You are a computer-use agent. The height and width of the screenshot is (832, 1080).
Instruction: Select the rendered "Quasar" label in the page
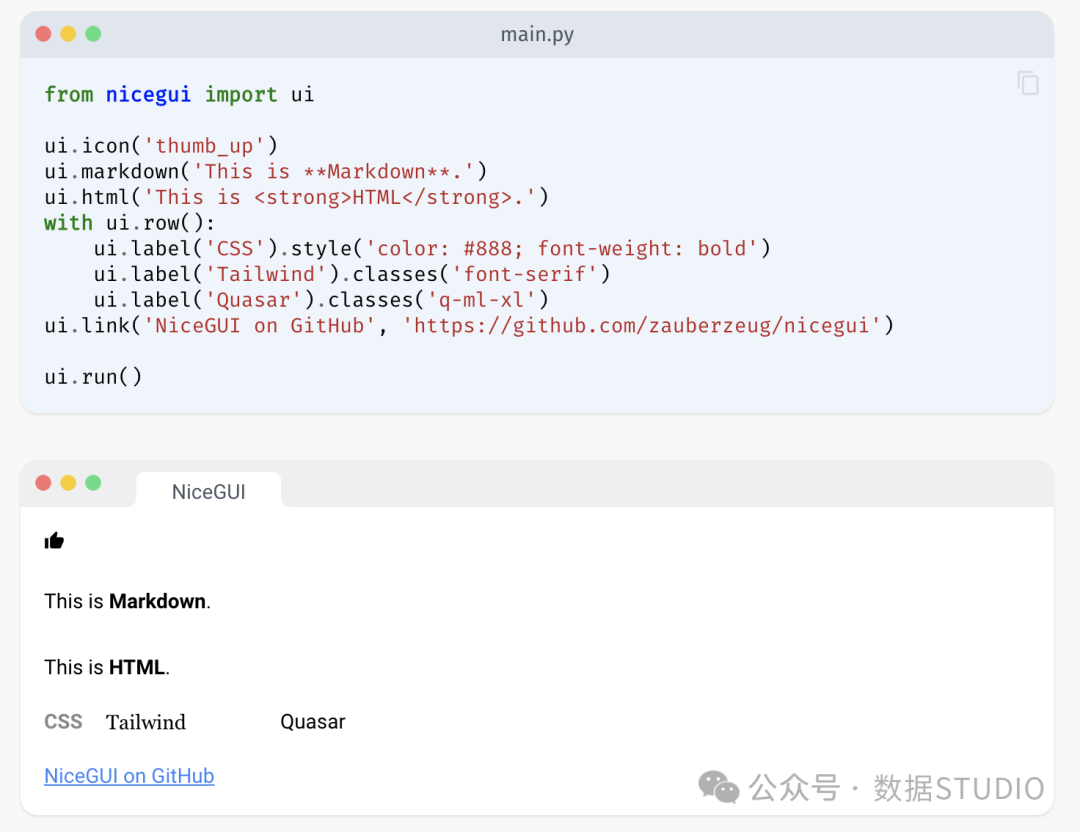point(313,722)
